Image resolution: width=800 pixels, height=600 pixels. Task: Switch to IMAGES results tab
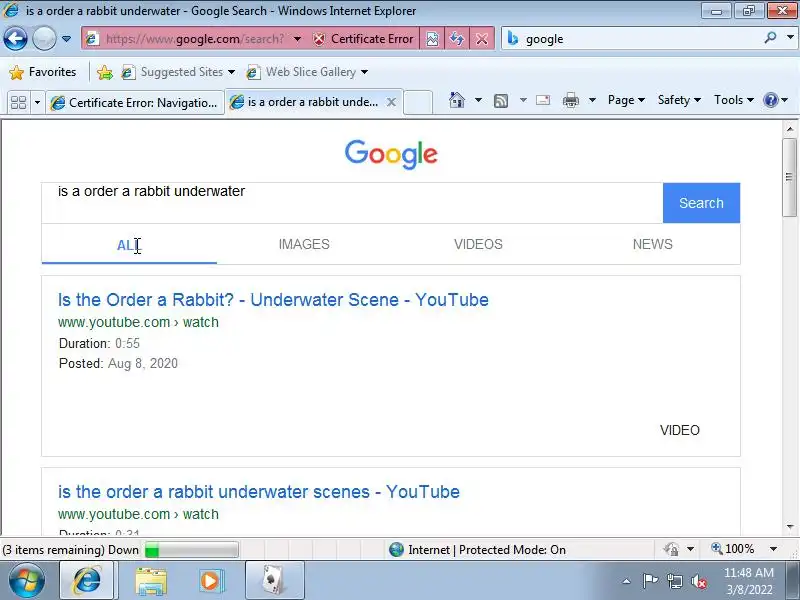[304, 244]
